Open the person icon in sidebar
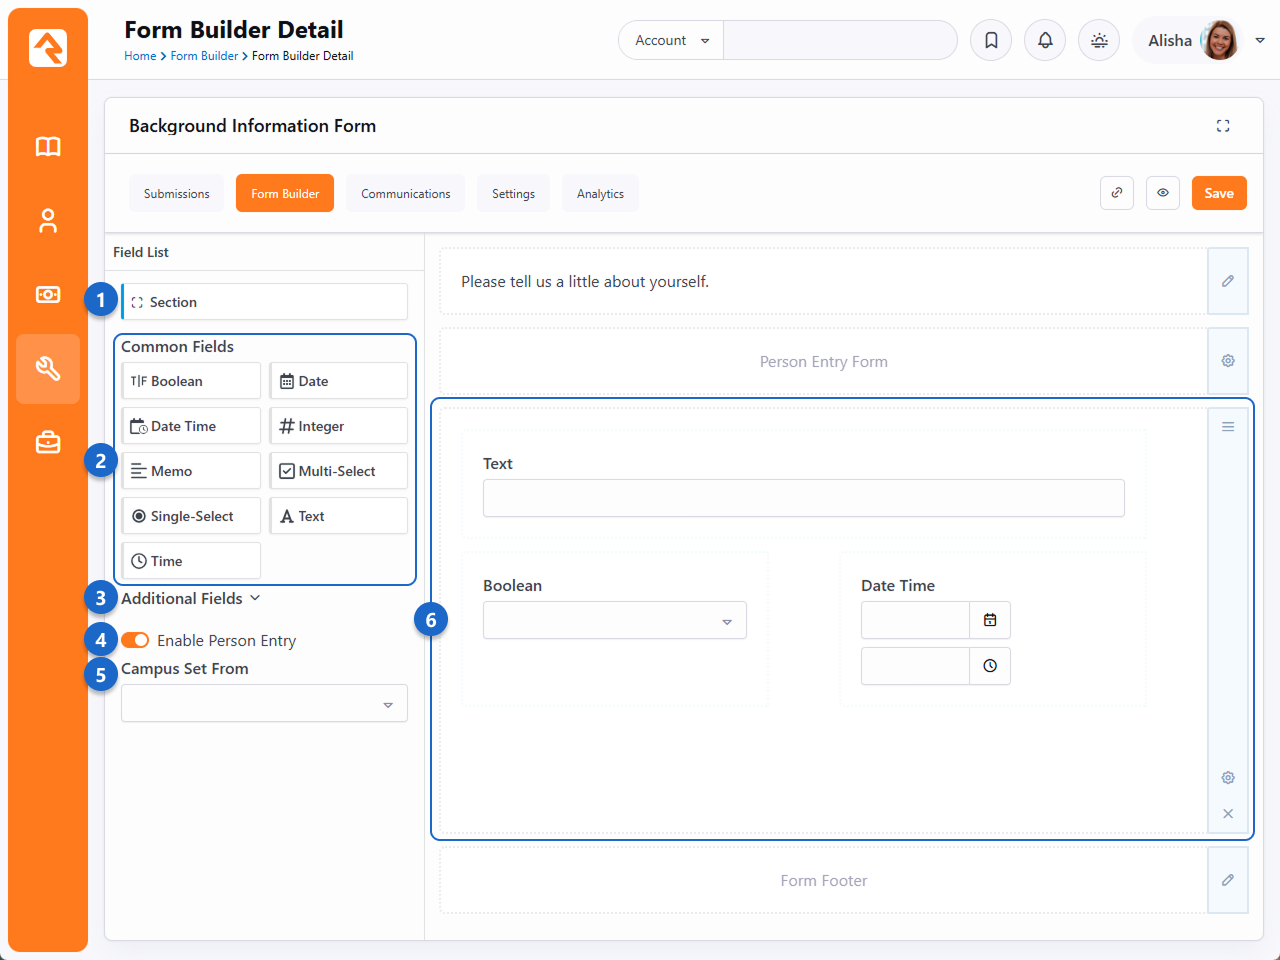The height and width of the screenshot is (960, 1280). (x=48, y=221)
